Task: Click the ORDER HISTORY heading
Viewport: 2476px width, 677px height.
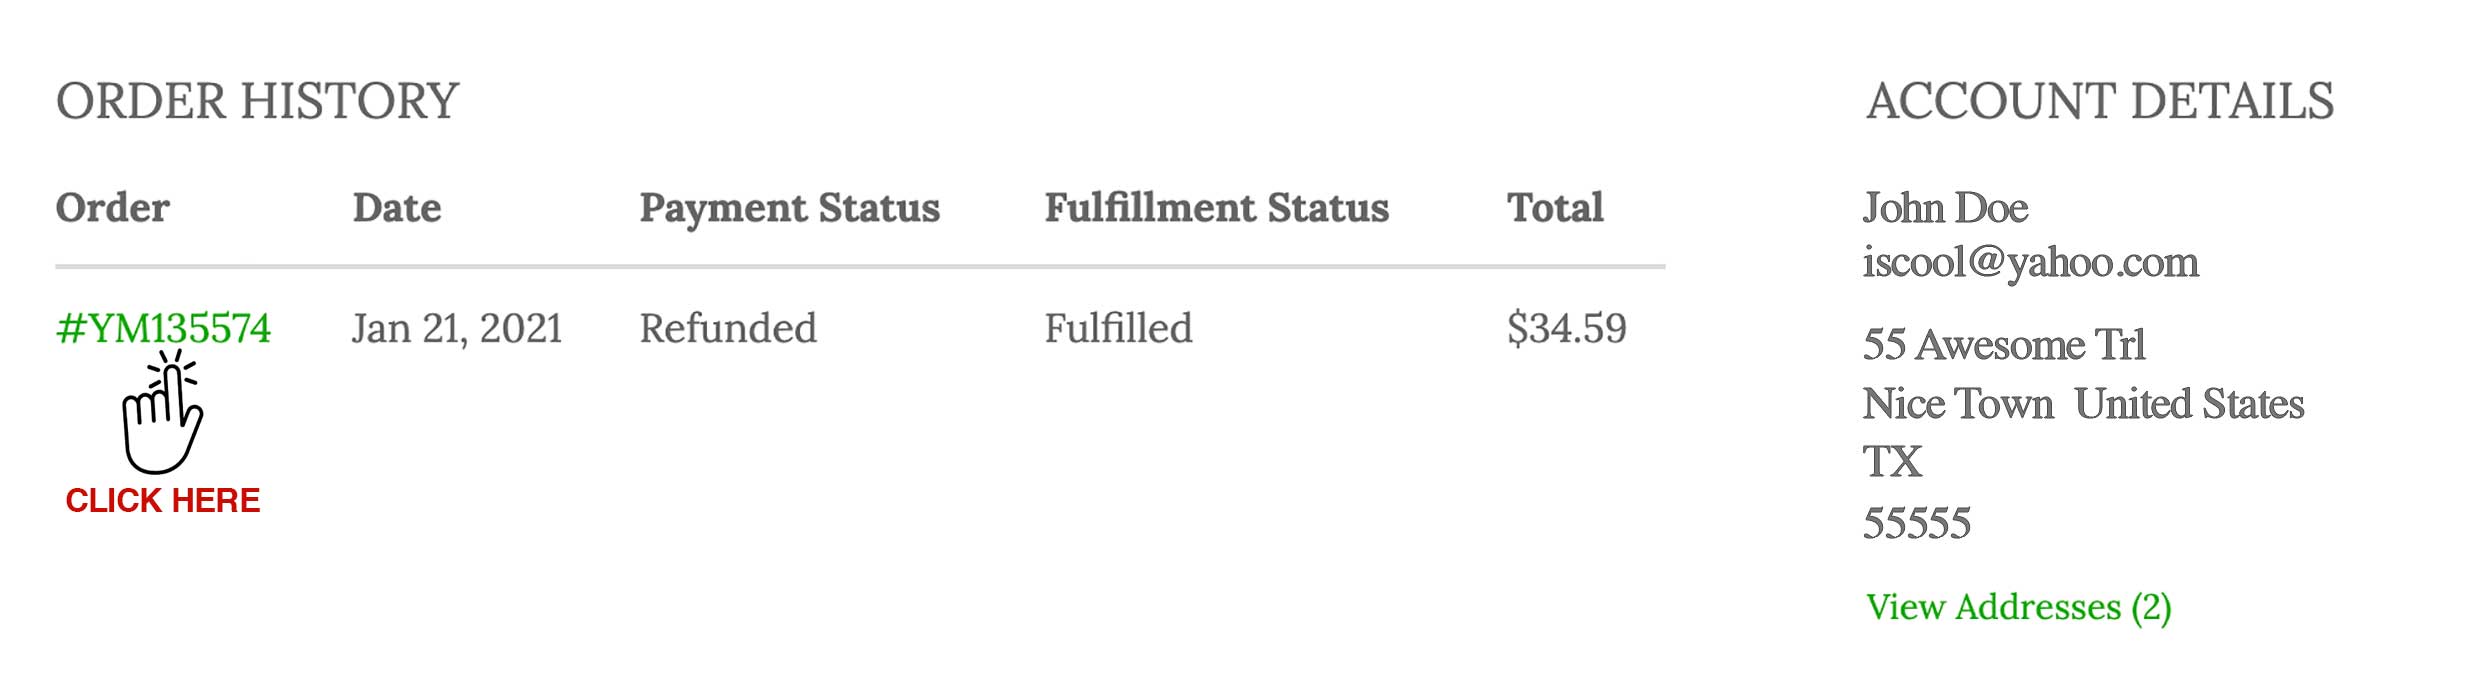Action: [x=257, y=102]
